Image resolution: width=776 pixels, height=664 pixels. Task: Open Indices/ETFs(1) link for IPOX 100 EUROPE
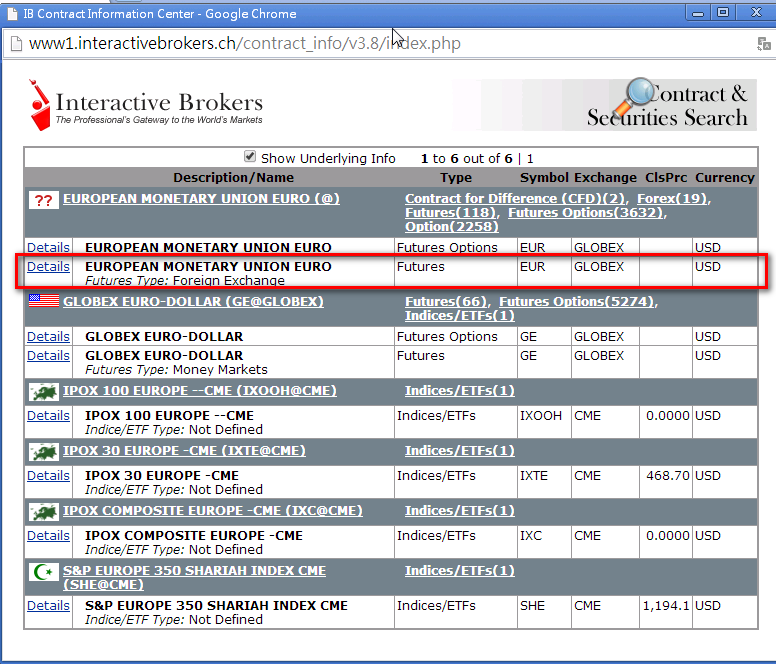pos(460,391)
